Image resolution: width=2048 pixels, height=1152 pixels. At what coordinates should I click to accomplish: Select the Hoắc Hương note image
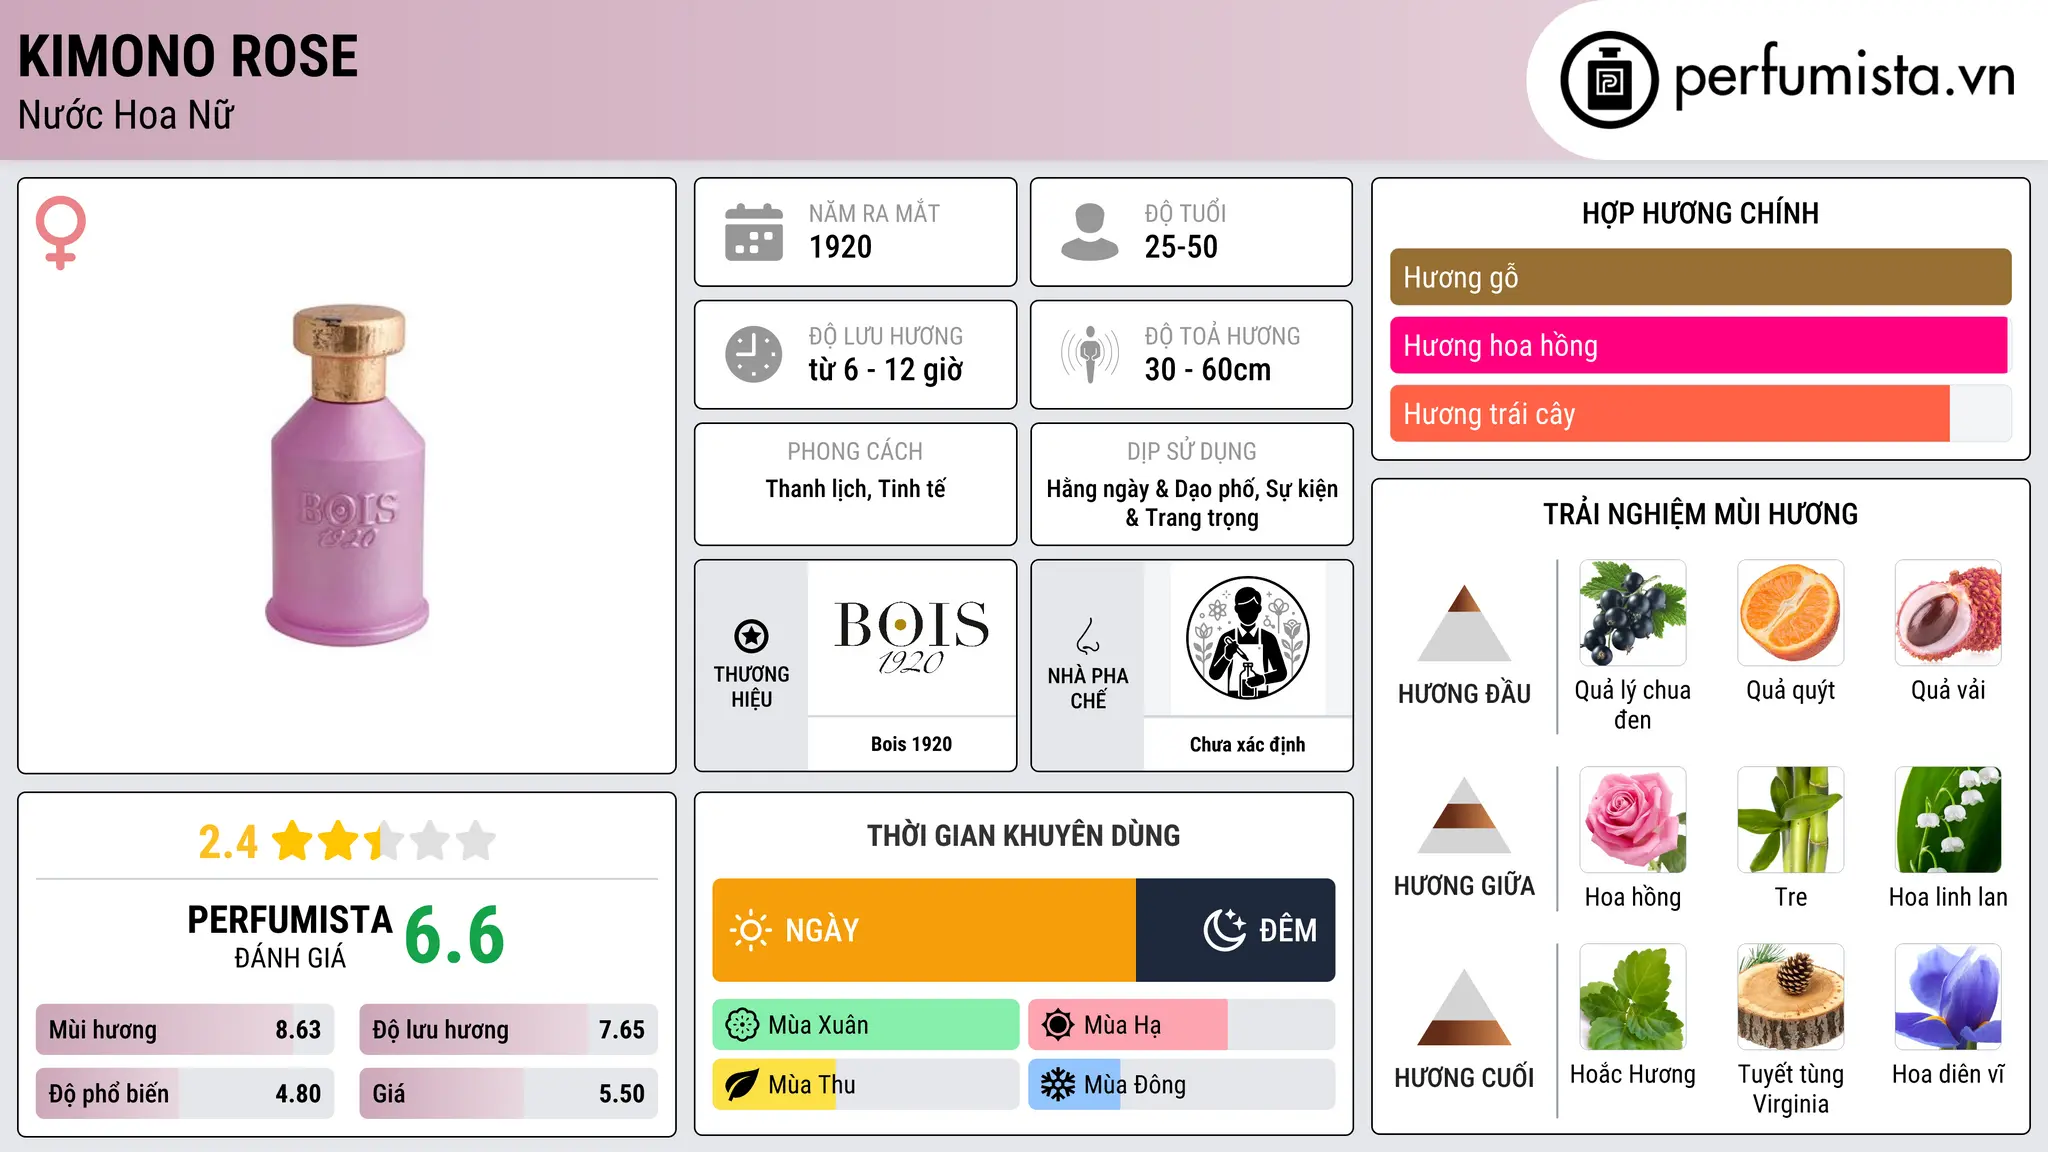pyautogui.click(x=1633, y=997)
